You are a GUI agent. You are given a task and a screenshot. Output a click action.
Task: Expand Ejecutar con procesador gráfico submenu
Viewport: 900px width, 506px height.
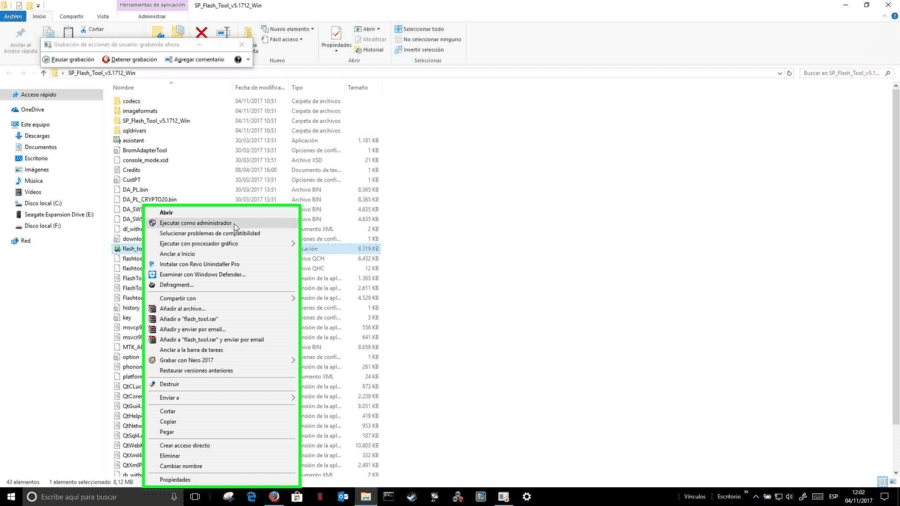(x=293, y=244)
